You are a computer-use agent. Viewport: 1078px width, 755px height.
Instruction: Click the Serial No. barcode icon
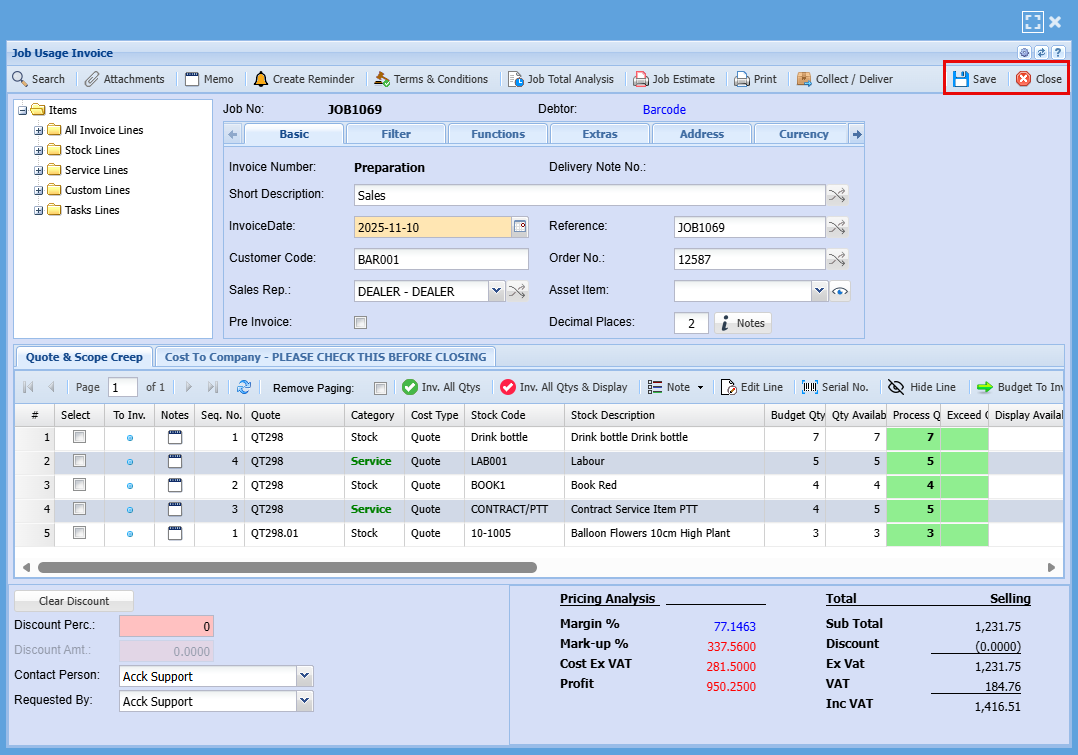(x=810, y=387)
